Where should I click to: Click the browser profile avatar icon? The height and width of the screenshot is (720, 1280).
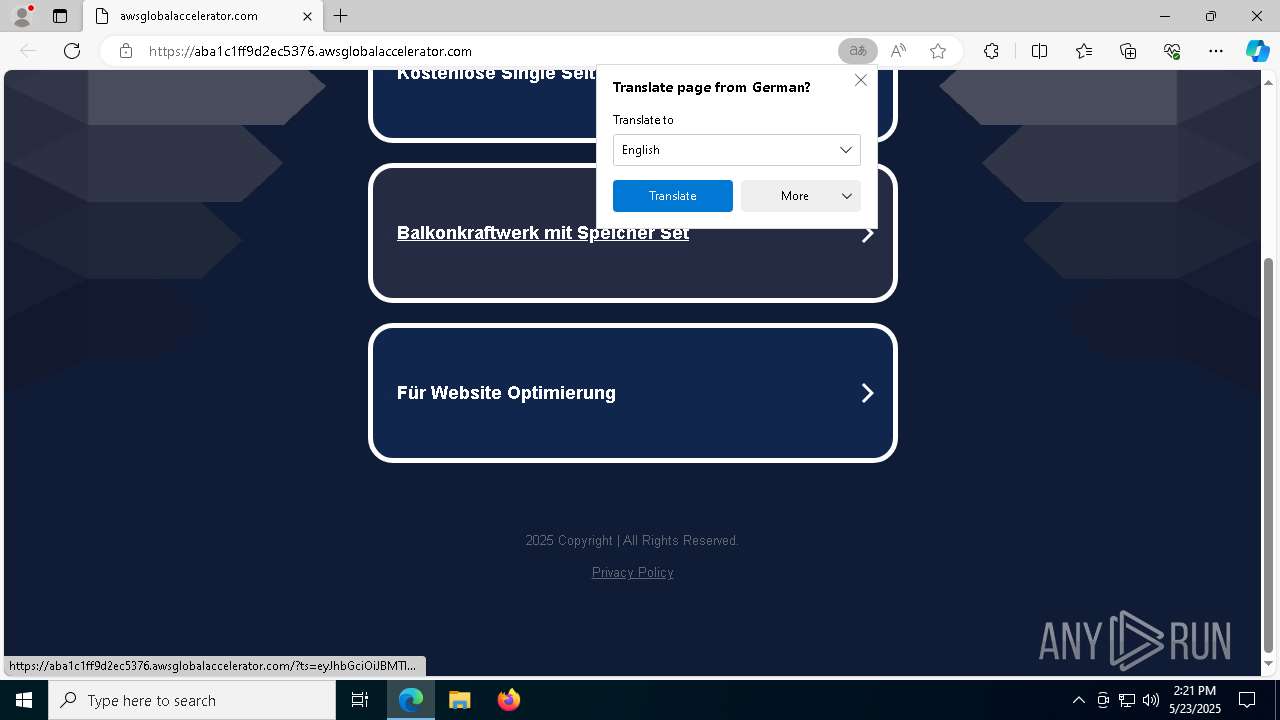(x=22, y=16)
